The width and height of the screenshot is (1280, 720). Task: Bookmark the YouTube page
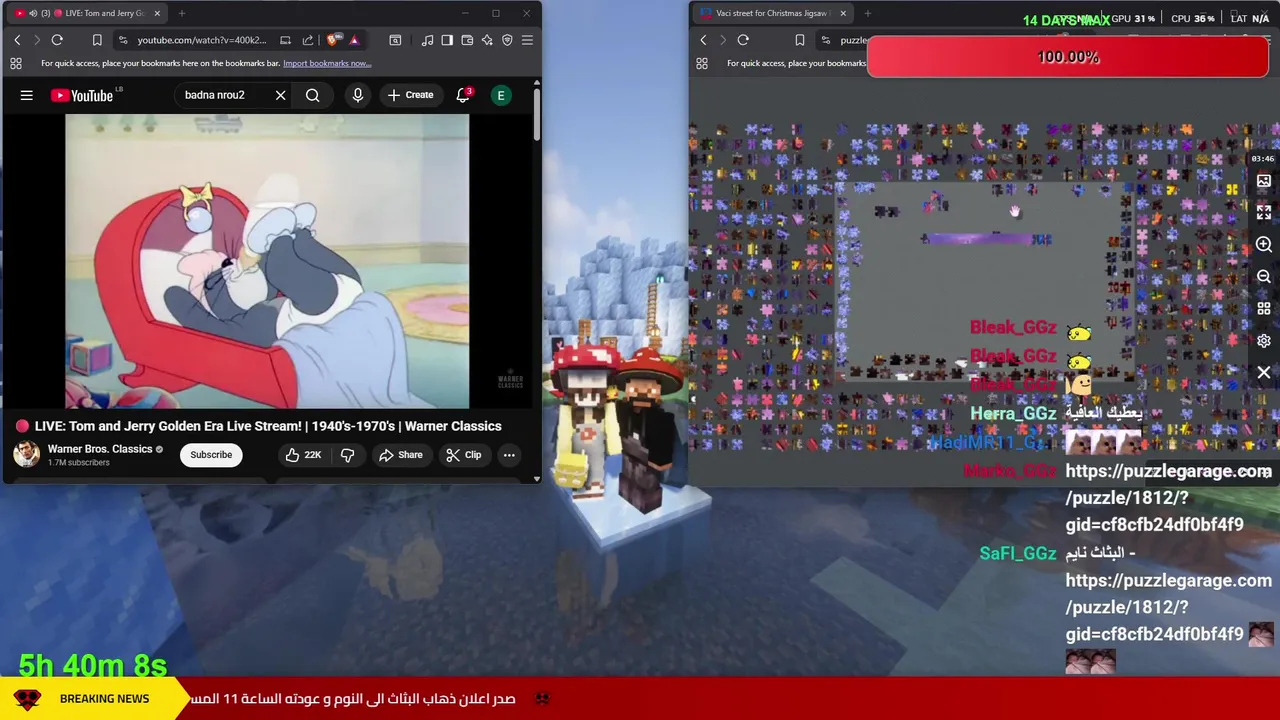97,40
